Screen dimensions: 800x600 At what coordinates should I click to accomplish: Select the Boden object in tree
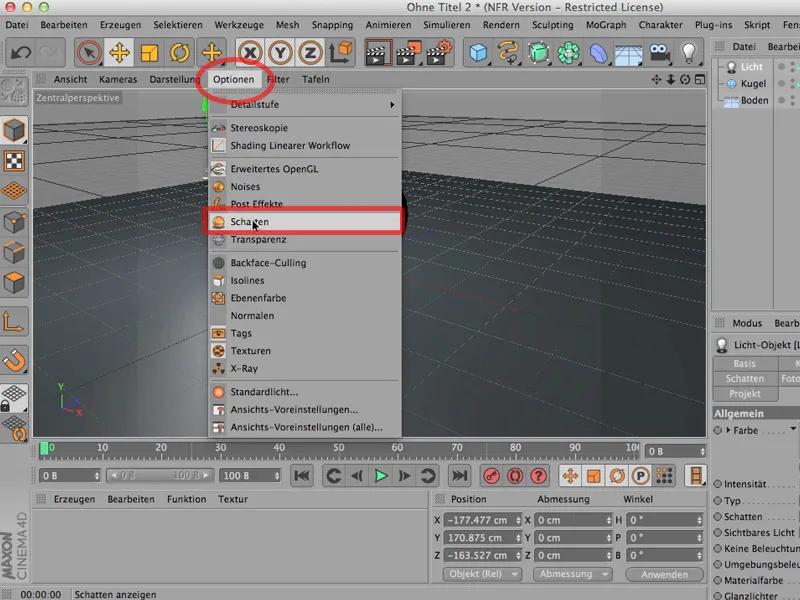pyautogui.click(x=754, y=101)
